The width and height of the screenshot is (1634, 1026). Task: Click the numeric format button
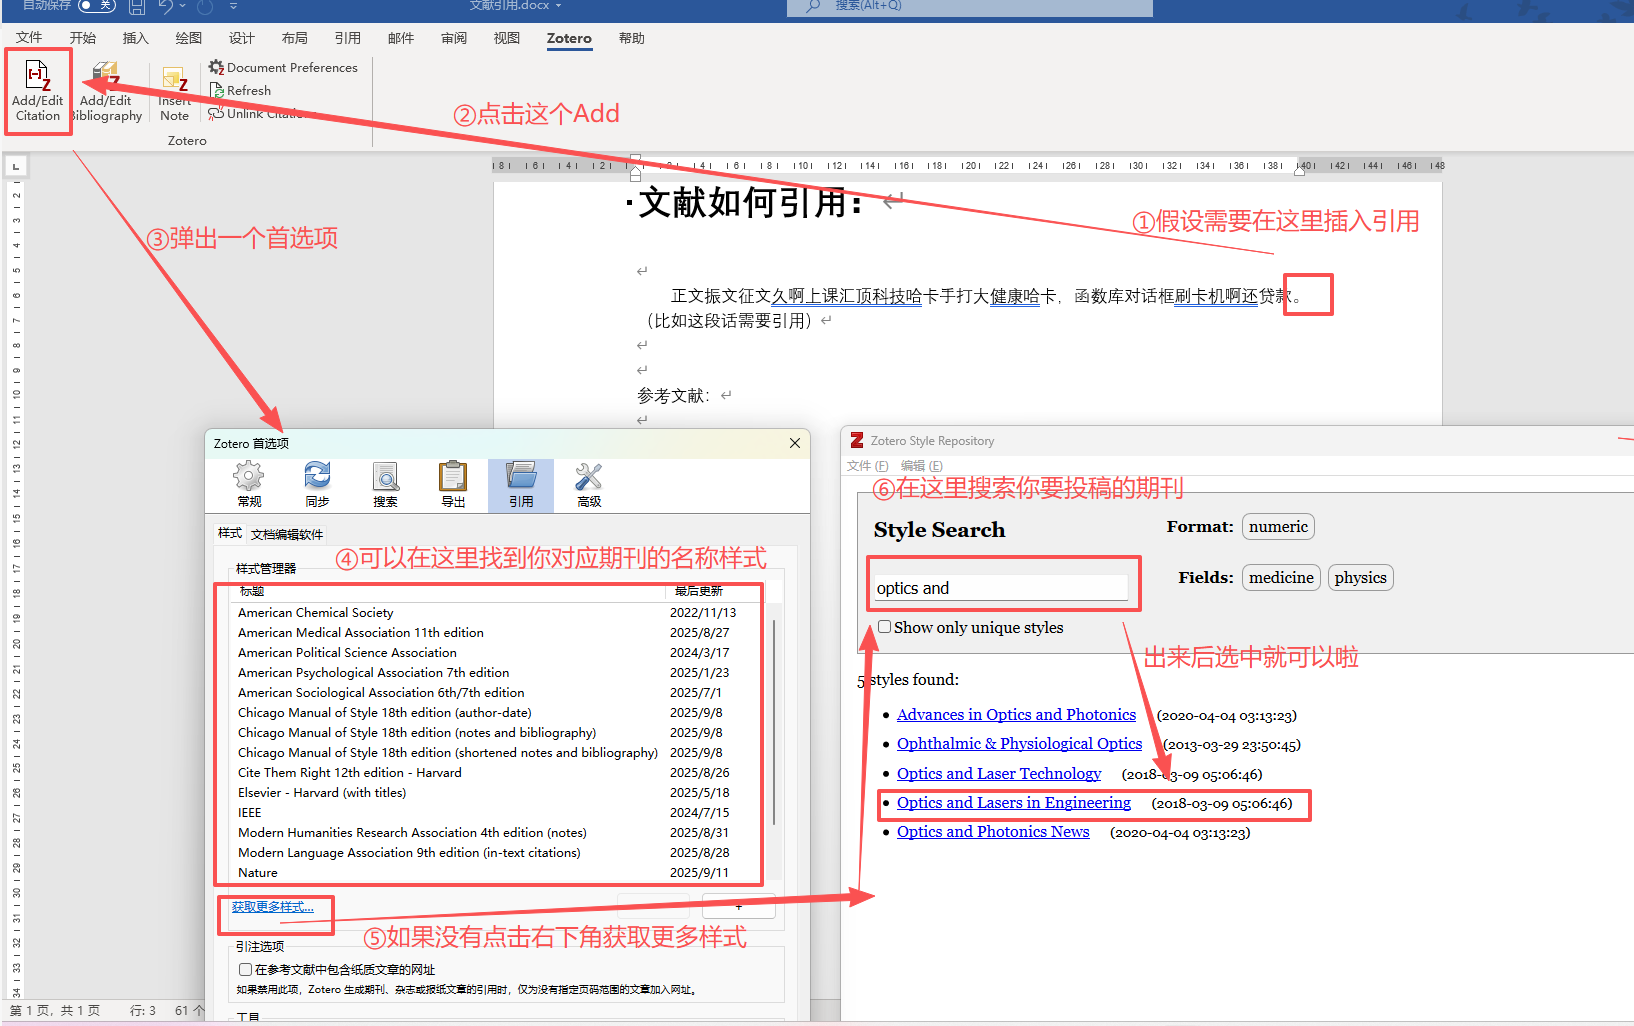(1278, 527)
